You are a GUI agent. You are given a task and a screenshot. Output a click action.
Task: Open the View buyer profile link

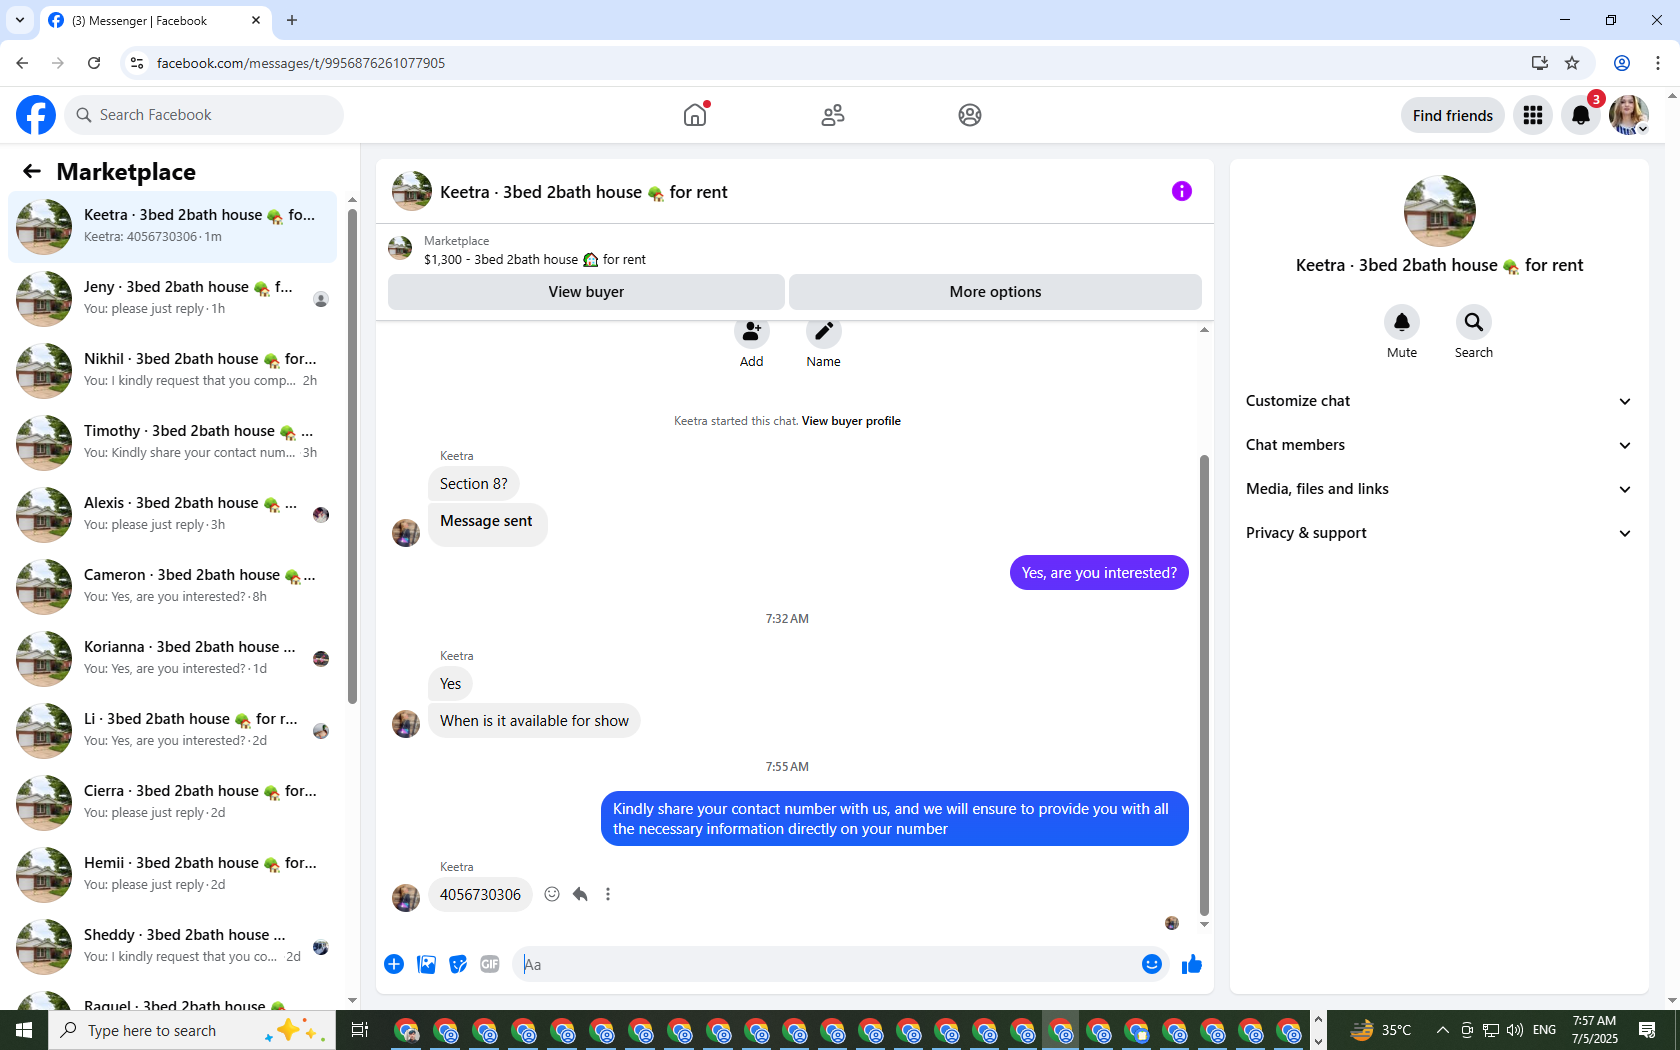[x=851, y=421]
